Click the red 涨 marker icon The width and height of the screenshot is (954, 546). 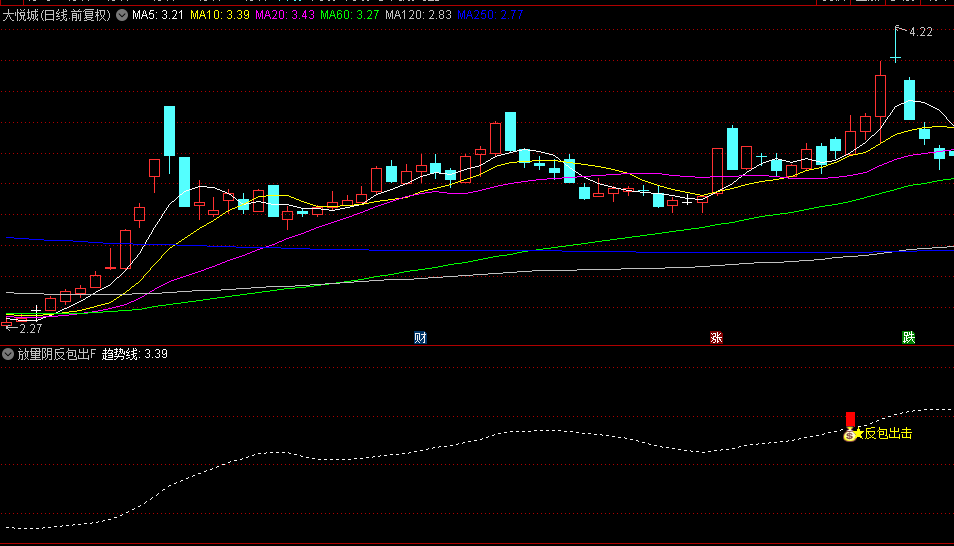(716, 338)
